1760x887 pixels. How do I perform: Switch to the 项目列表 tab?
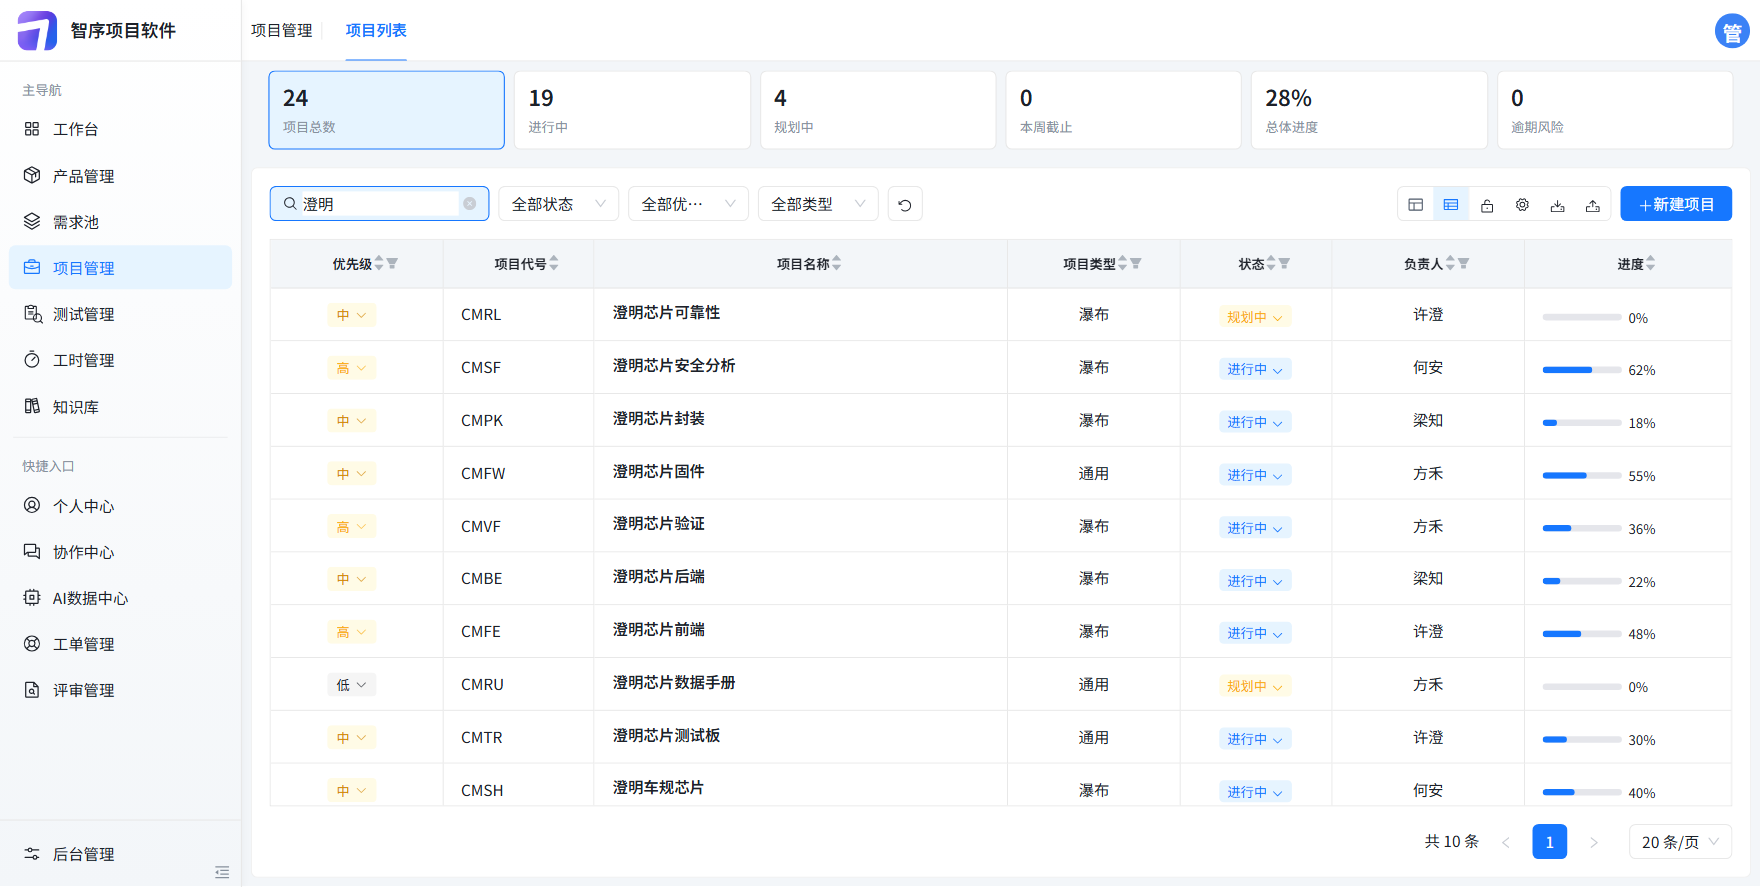pos(376,31)
